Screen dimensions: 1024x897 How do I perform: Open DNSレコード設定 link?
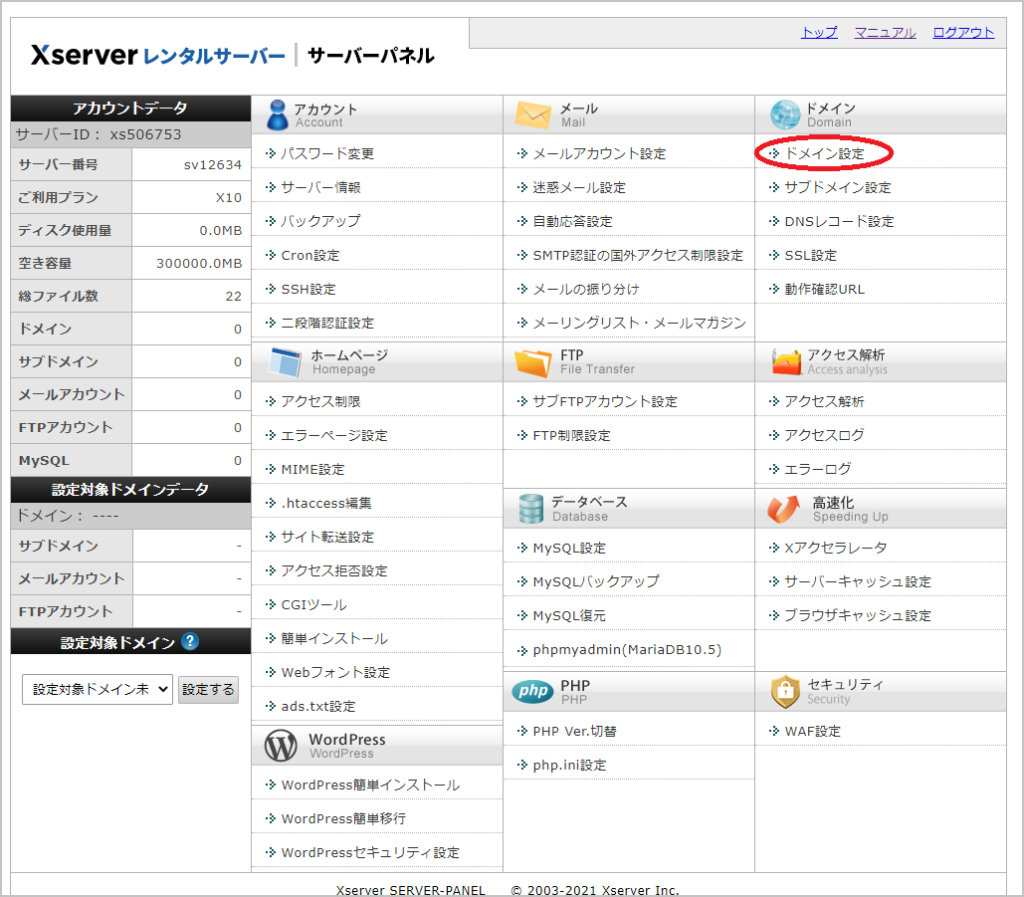[x=839, y=221]
